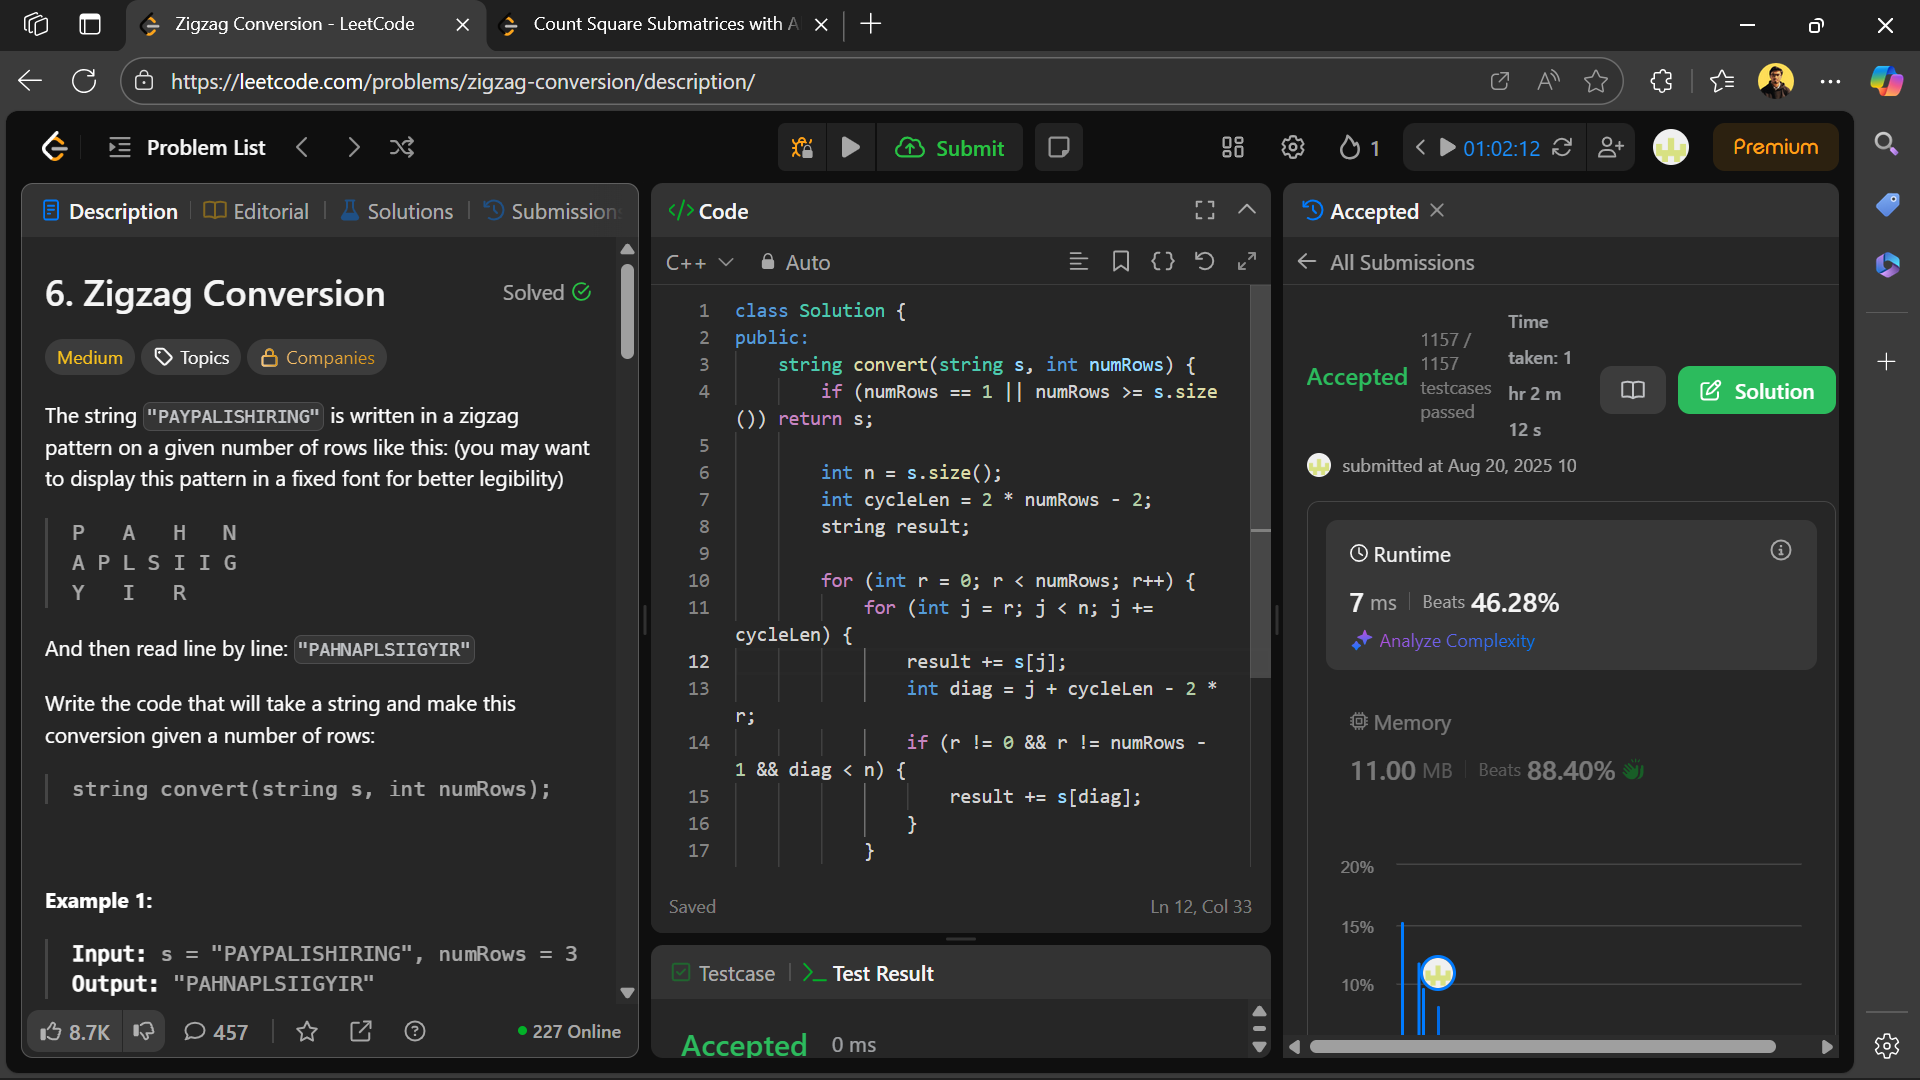Image resolution: width=1920 pixels, height=1080 pixels.
Task: Open the C++ language dropdown
Action: click(x=699, y=262)
